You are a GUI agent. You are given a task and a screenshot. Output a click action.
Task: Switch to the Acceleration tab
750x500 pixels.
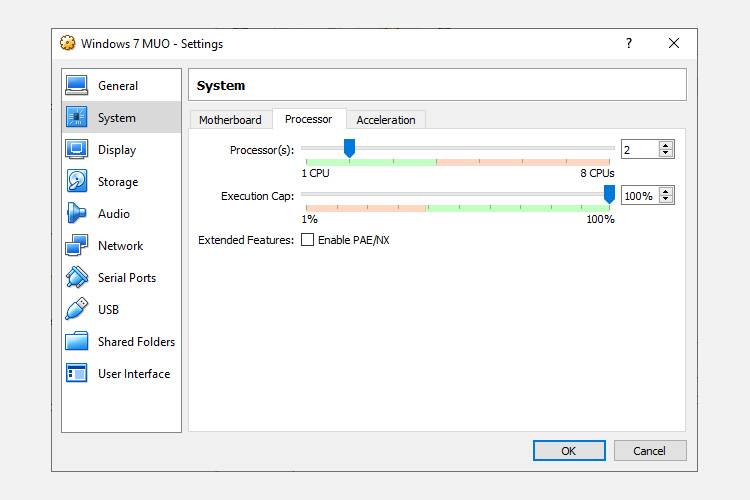386,120
